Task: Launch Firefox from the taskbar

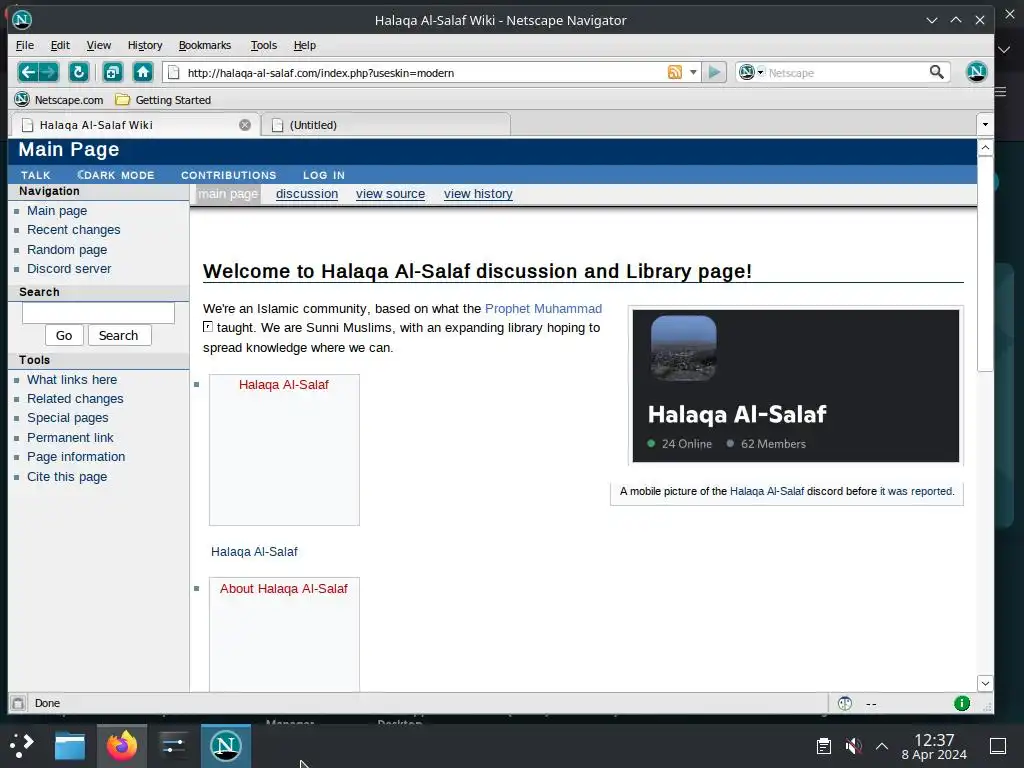Action: pos(122,746)
